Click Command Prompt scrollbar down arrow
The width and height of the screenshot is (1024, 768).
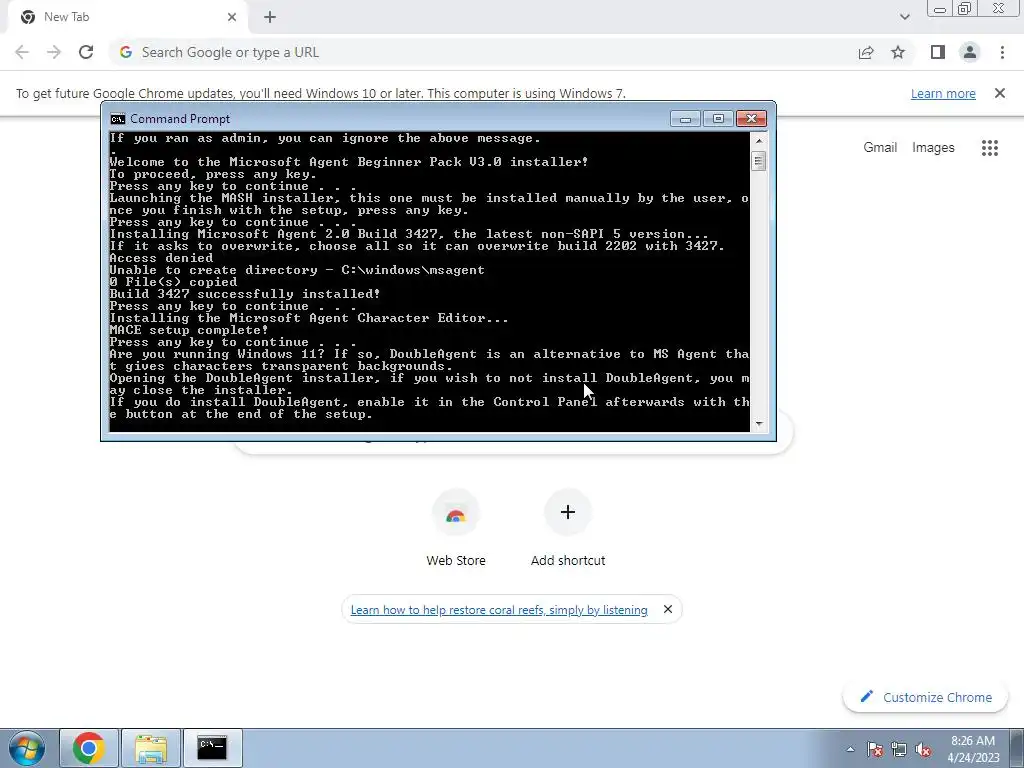[758, 424]
